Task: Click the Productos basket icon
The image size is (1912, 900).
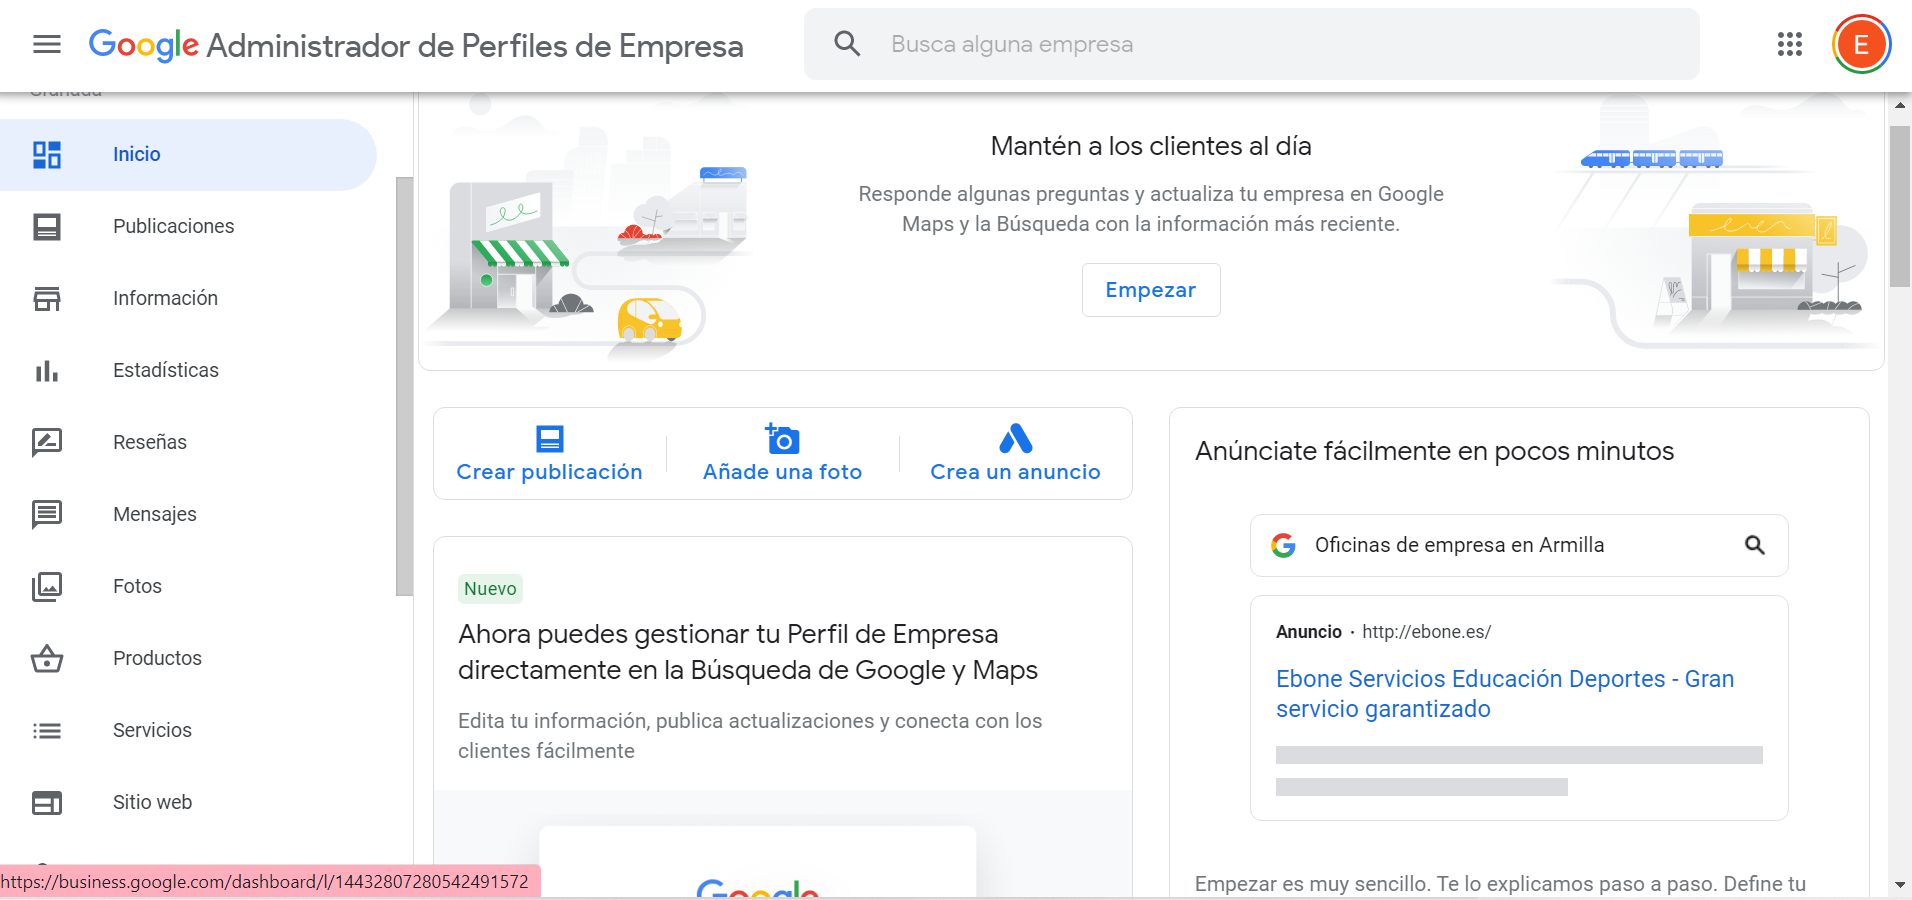Action: (47, 658)
